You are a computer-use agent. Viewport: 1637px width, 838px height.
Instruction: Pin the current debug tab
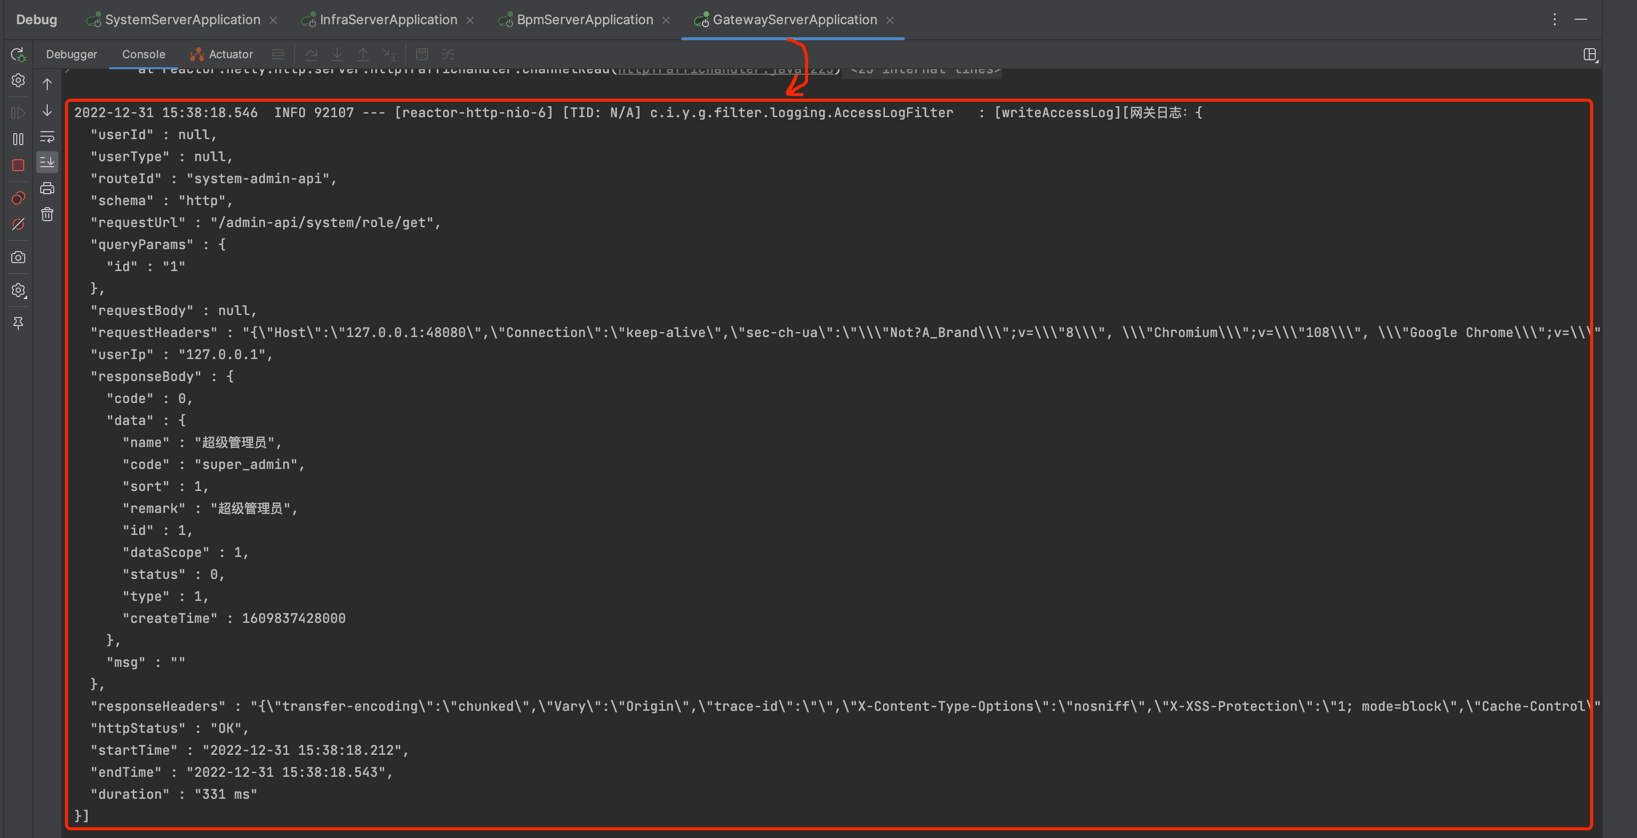tap(18, 323)
